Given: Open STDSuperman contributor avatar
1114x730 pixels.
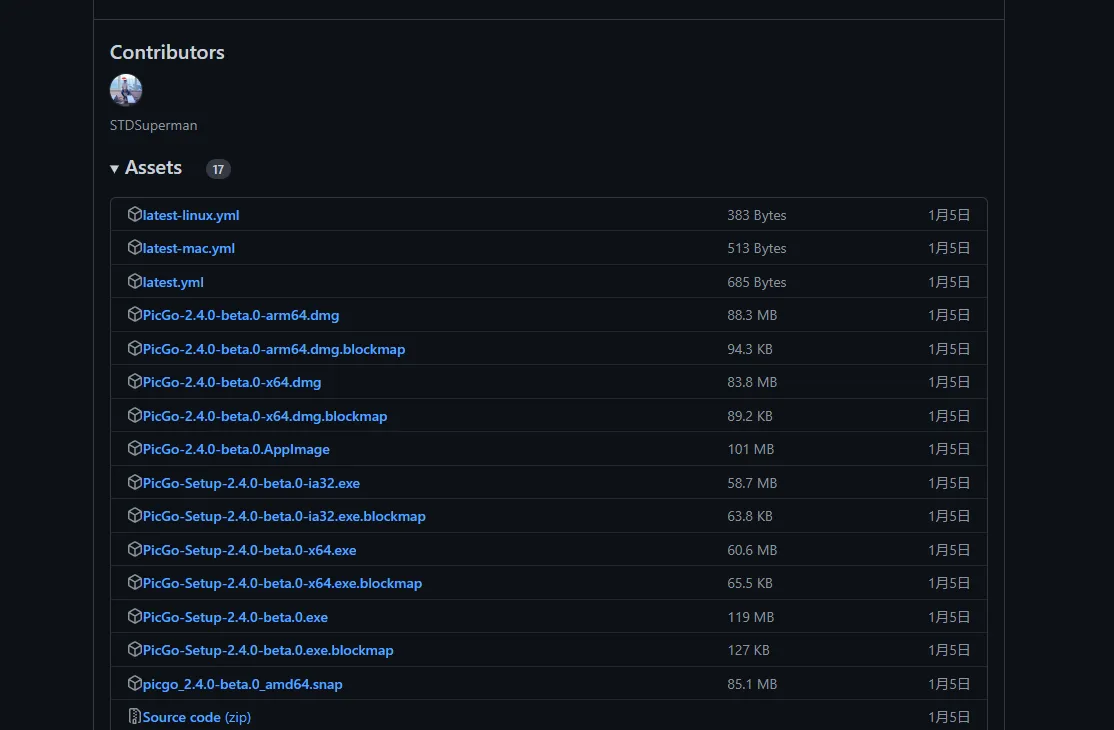Looking at the screenshot, I should point(126,90).
